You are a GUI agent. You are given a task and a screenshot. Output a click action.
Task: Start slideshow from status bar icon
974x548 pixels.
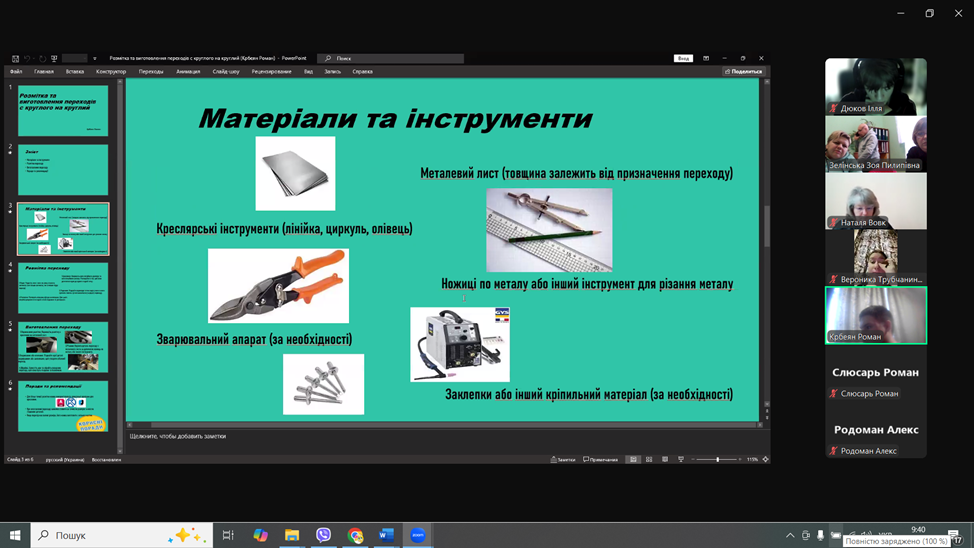pyautogui.click(x=681, y=459)
